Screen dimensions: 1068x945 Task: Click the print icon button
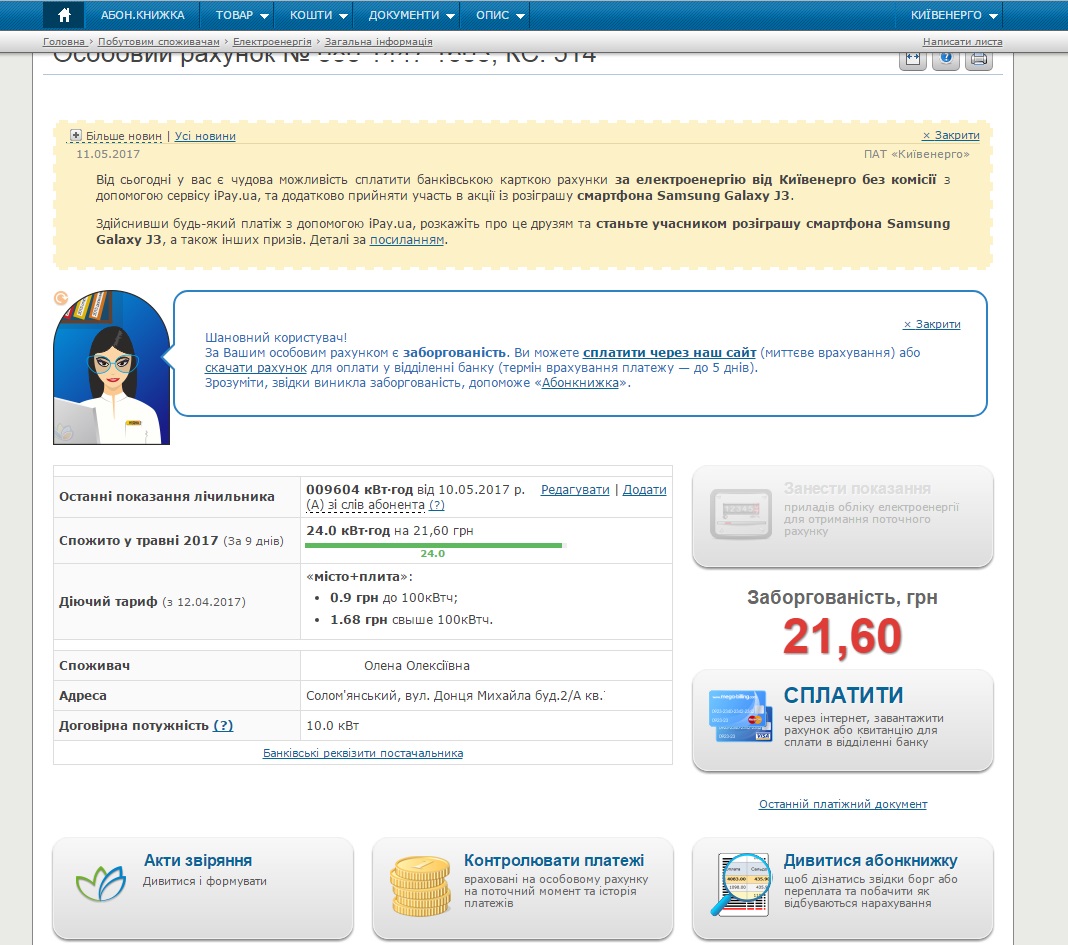click(979, 59)
